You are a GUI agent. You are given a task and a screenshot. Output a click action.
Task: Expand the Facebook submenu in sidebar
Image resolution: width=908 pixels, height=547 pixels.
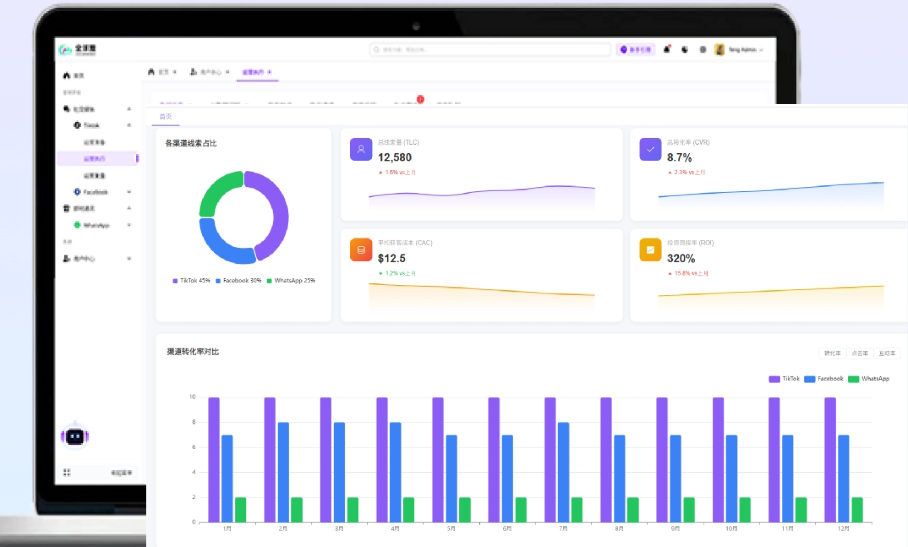(x=128, y=191)
